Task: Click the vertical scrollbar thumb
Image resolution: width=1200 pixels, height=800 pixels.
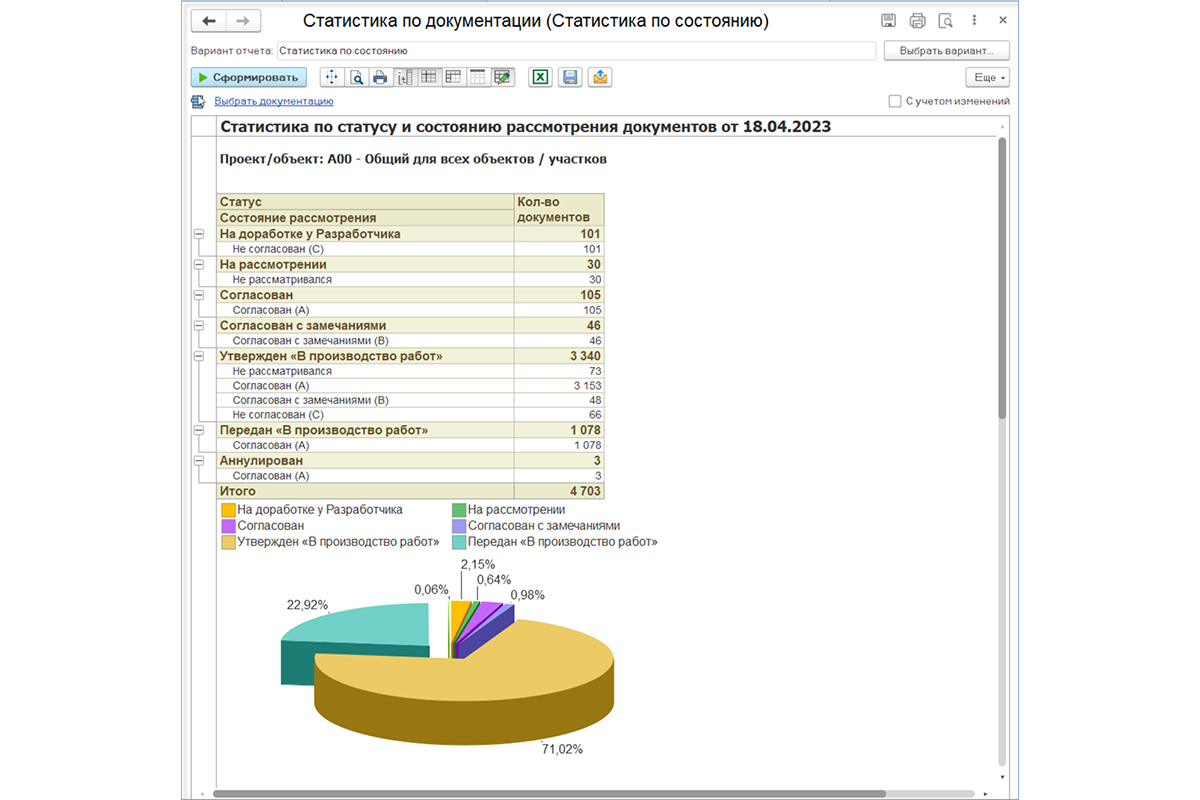Action: pyautogui.click(x=1003, y=278)
